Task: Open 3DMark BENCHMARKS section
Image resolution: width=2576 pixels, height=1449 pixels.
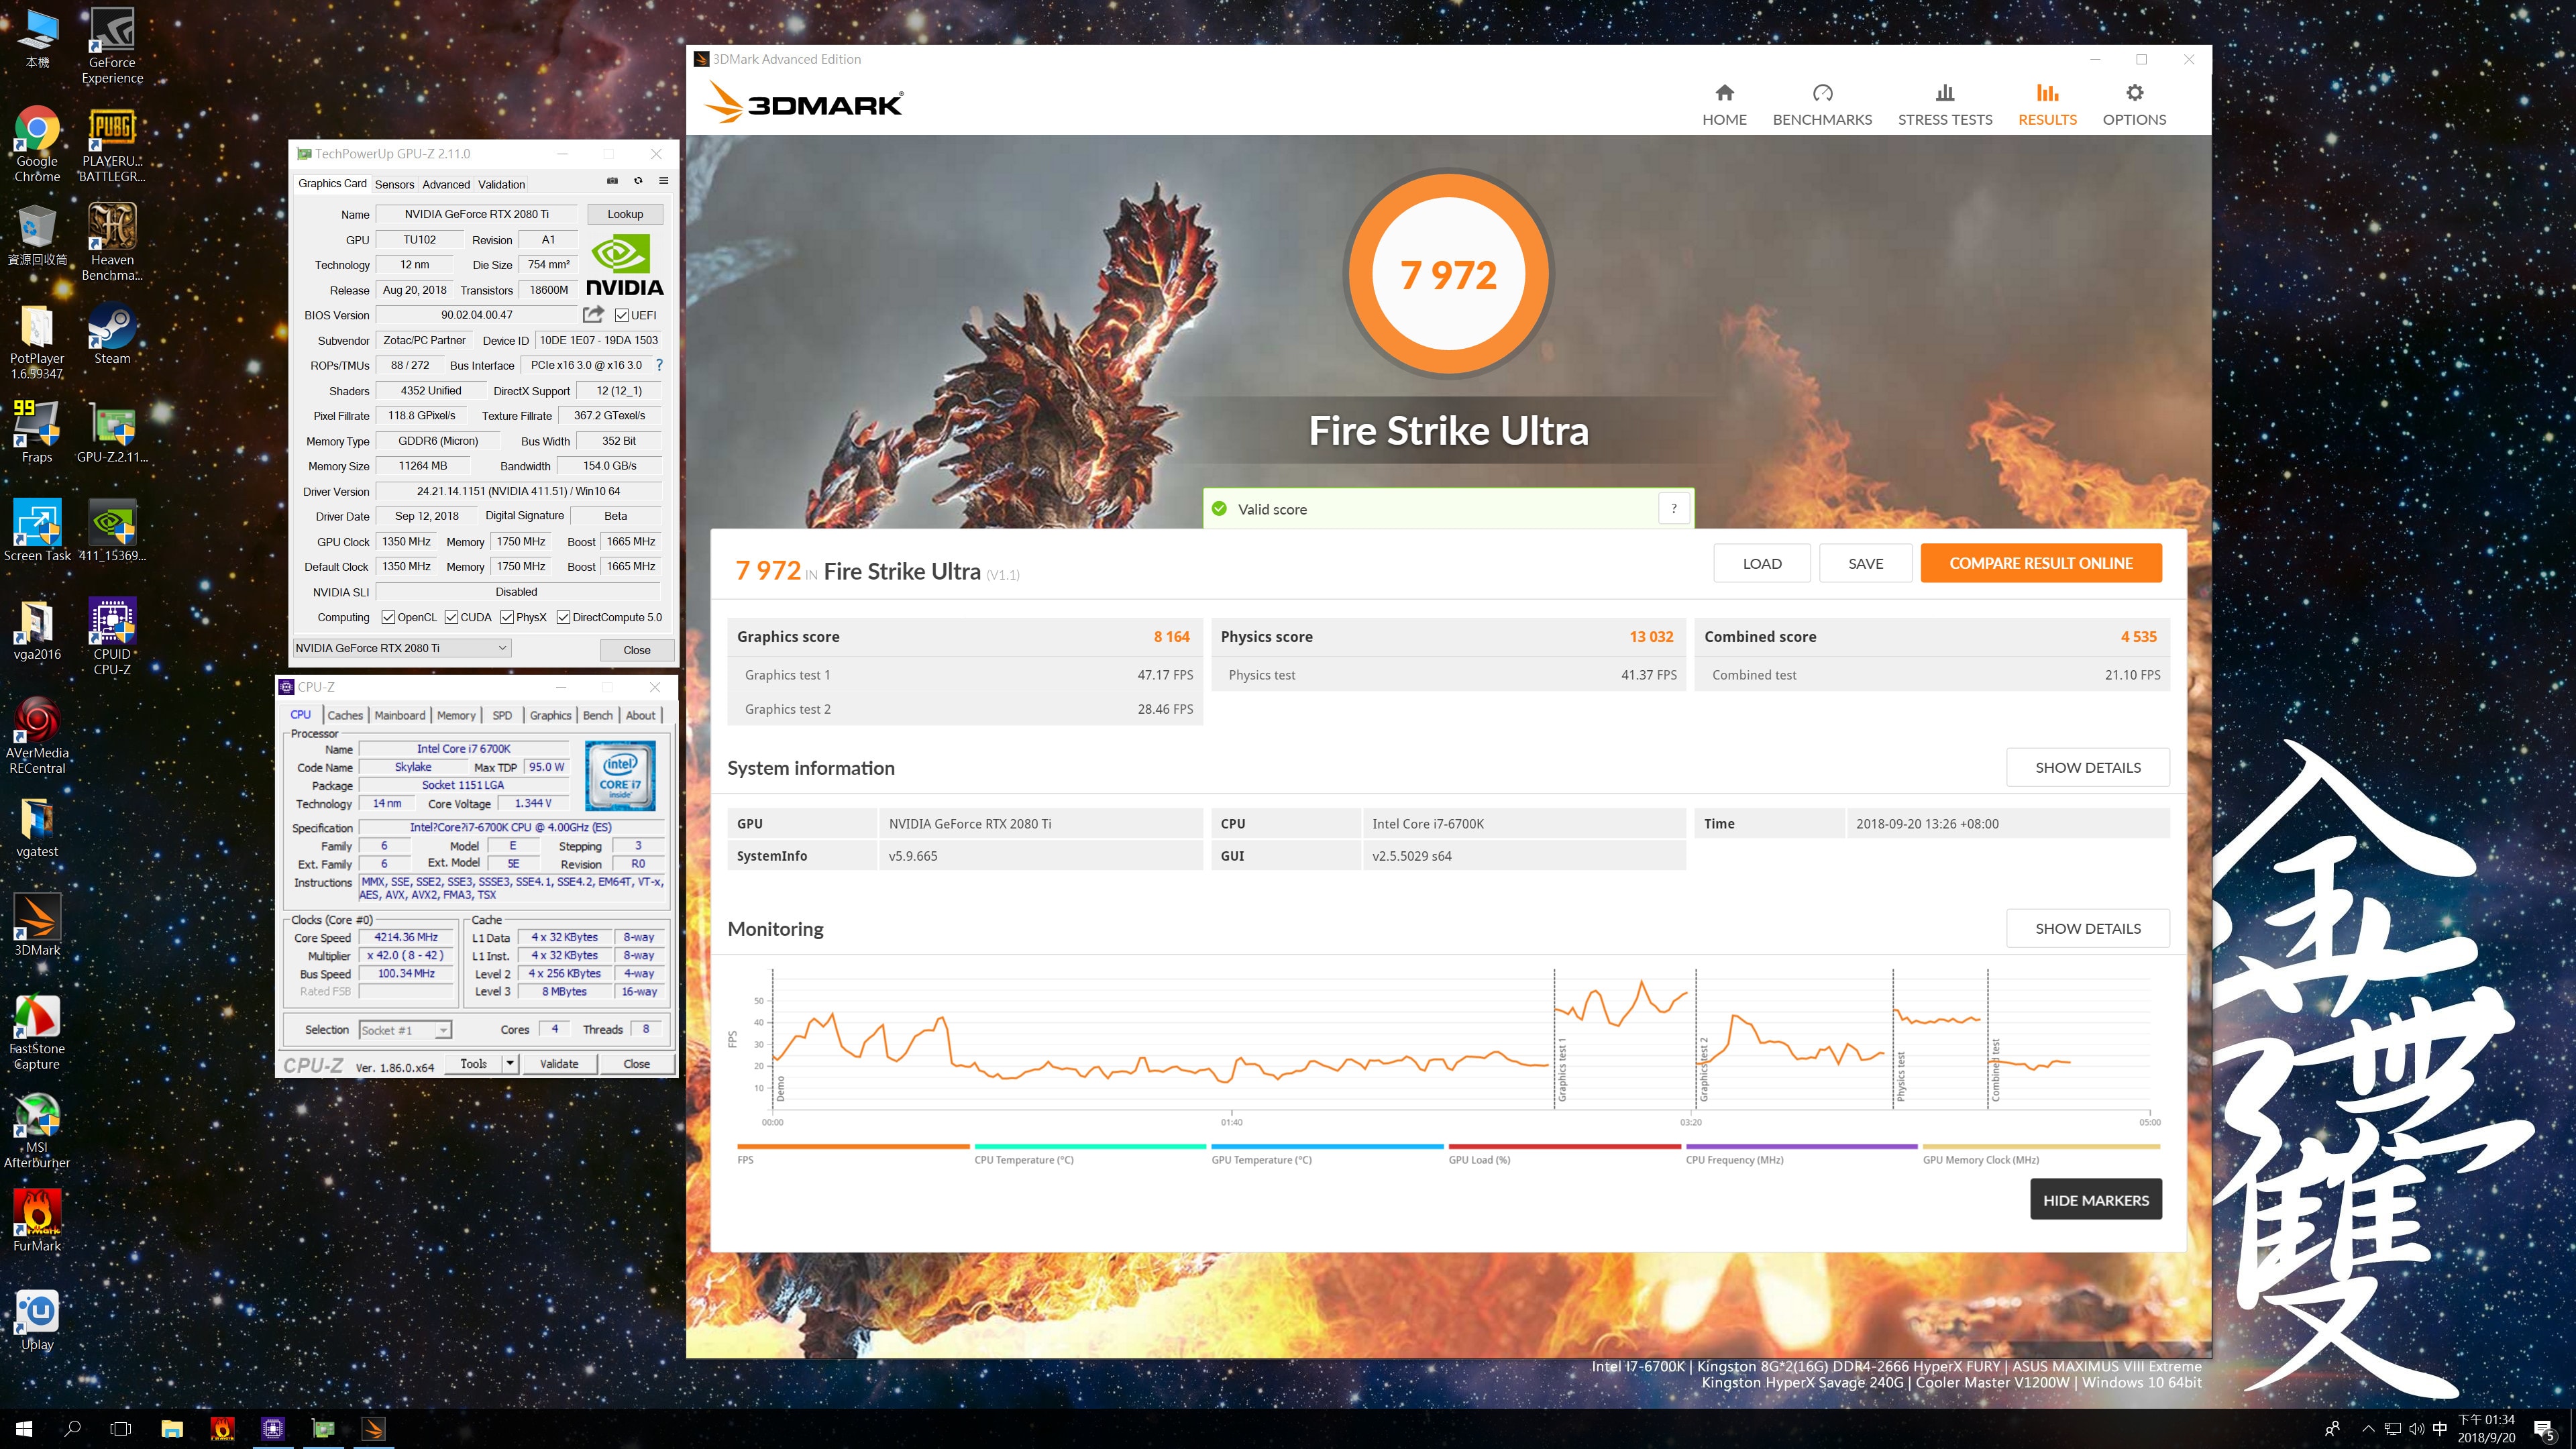Action: pyautogui.click(x=1822, y=105)
